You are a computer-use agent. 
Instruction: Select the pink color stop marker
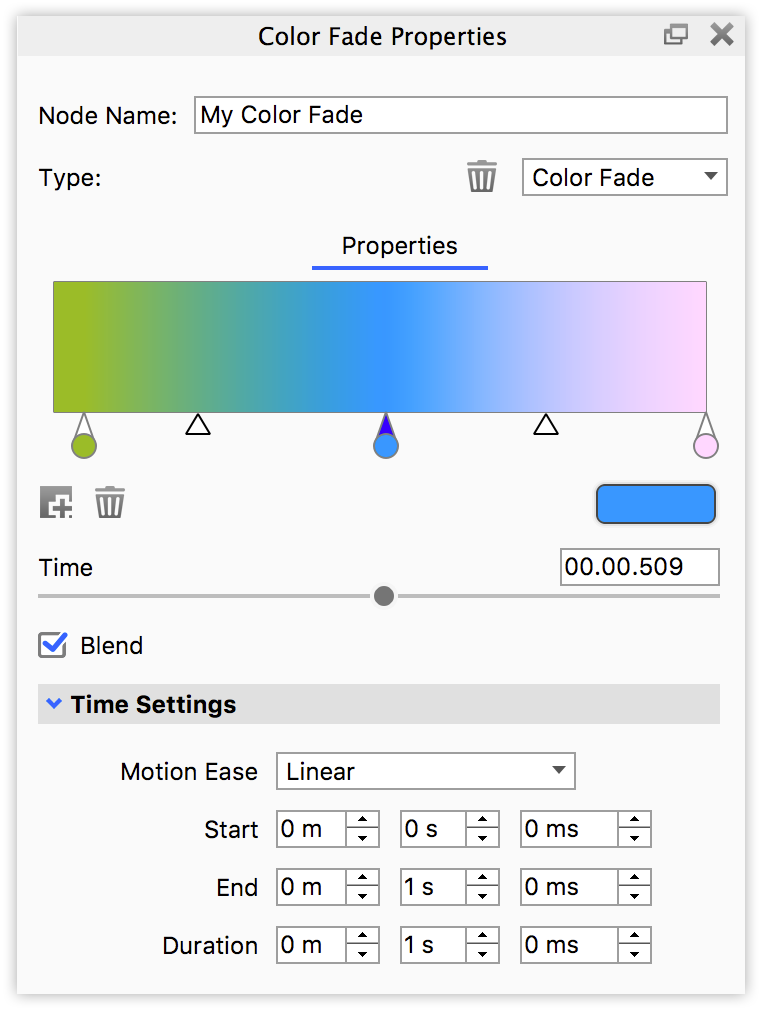click(x=705, y=445)
